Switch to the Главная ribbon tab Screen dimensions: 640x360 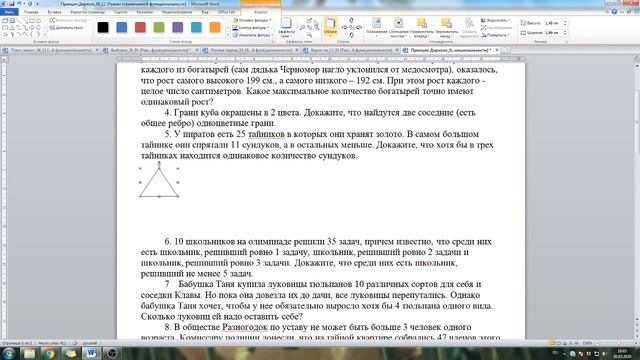(31, 12)
